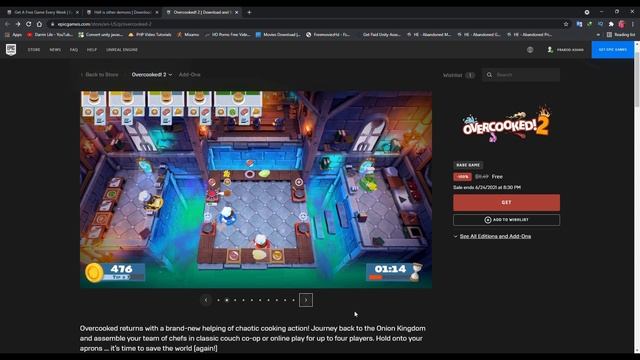Image resolution: width=640 pixels, height=360 pixels.
Task: Close the Overcooked! 2 browser tab
Action: point(236,12)
